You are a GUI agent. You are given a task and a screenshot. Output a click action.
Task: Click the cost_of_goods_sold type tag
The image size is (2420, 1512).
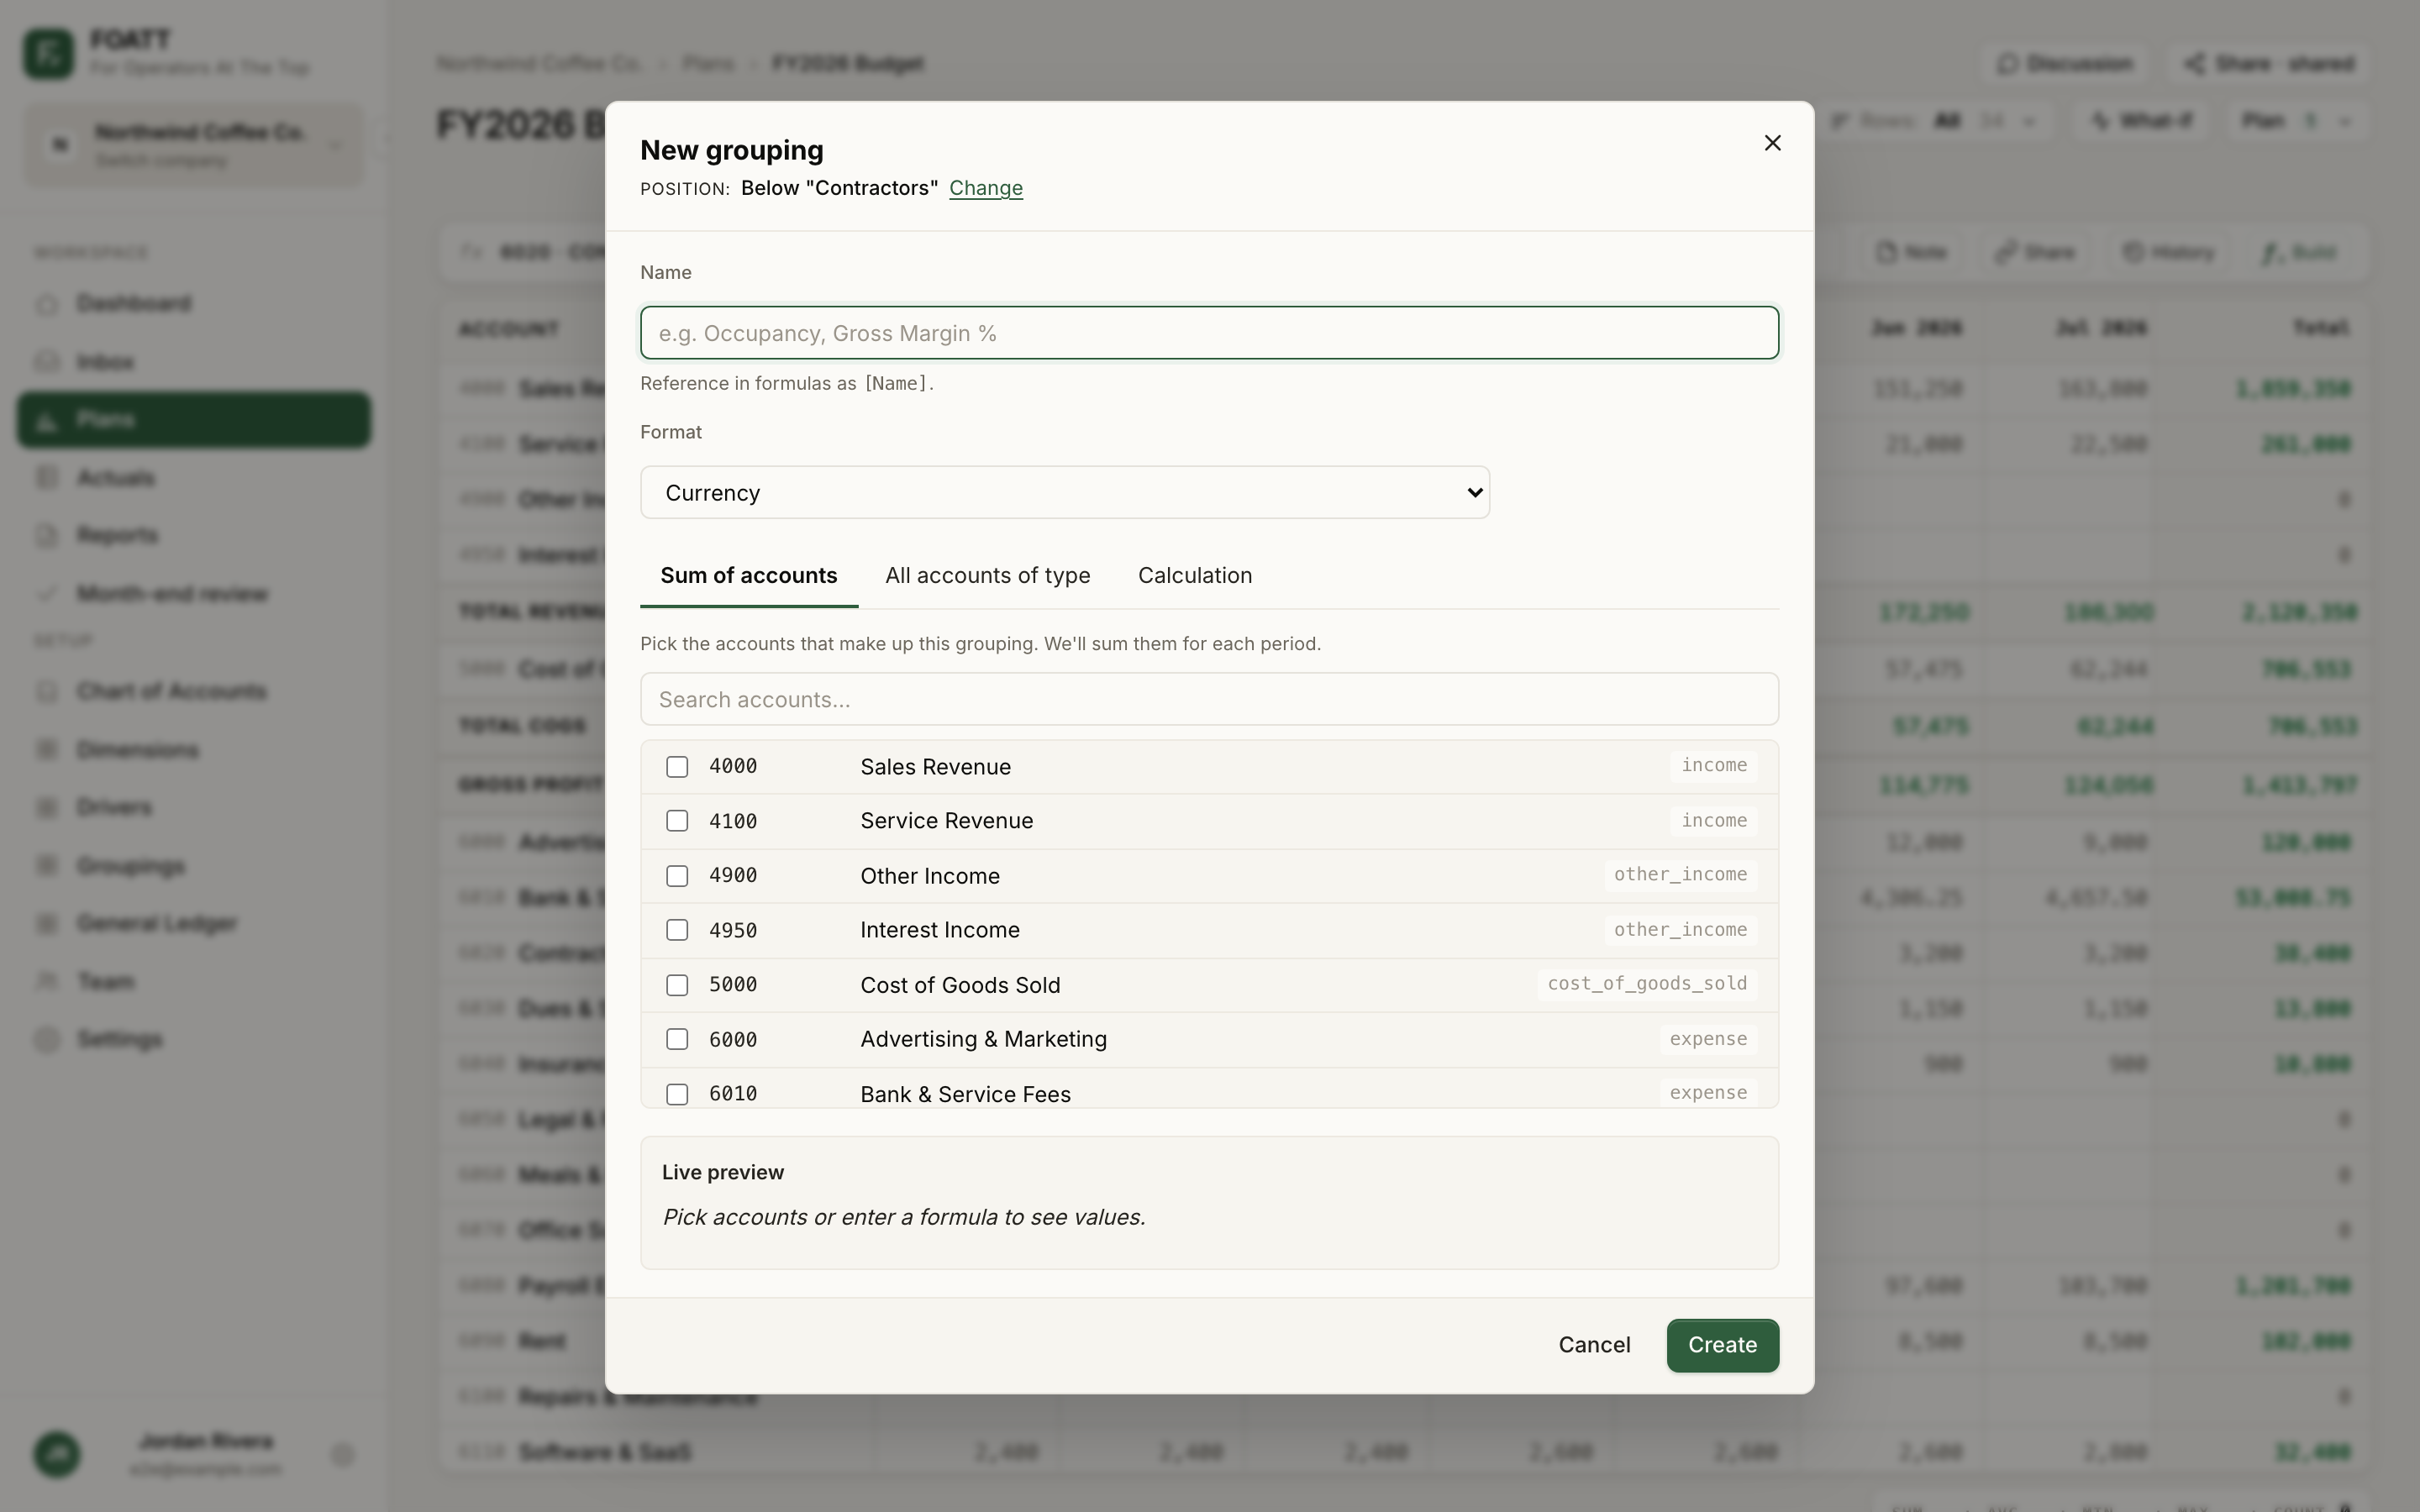click(1647, 984)
